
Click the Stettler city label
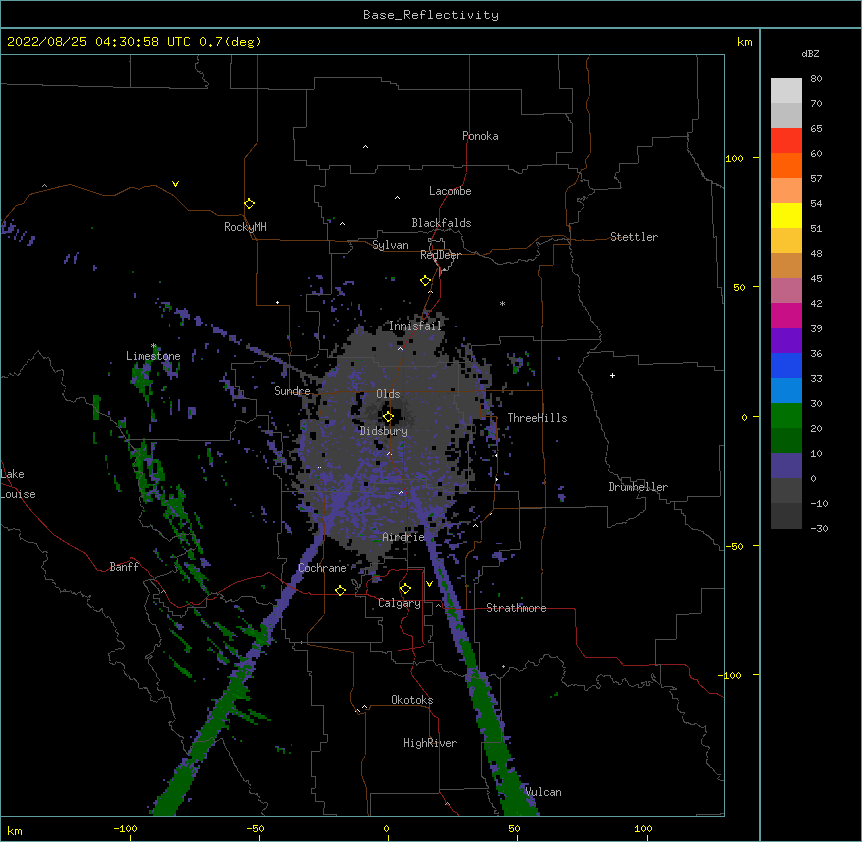point(633,237)
